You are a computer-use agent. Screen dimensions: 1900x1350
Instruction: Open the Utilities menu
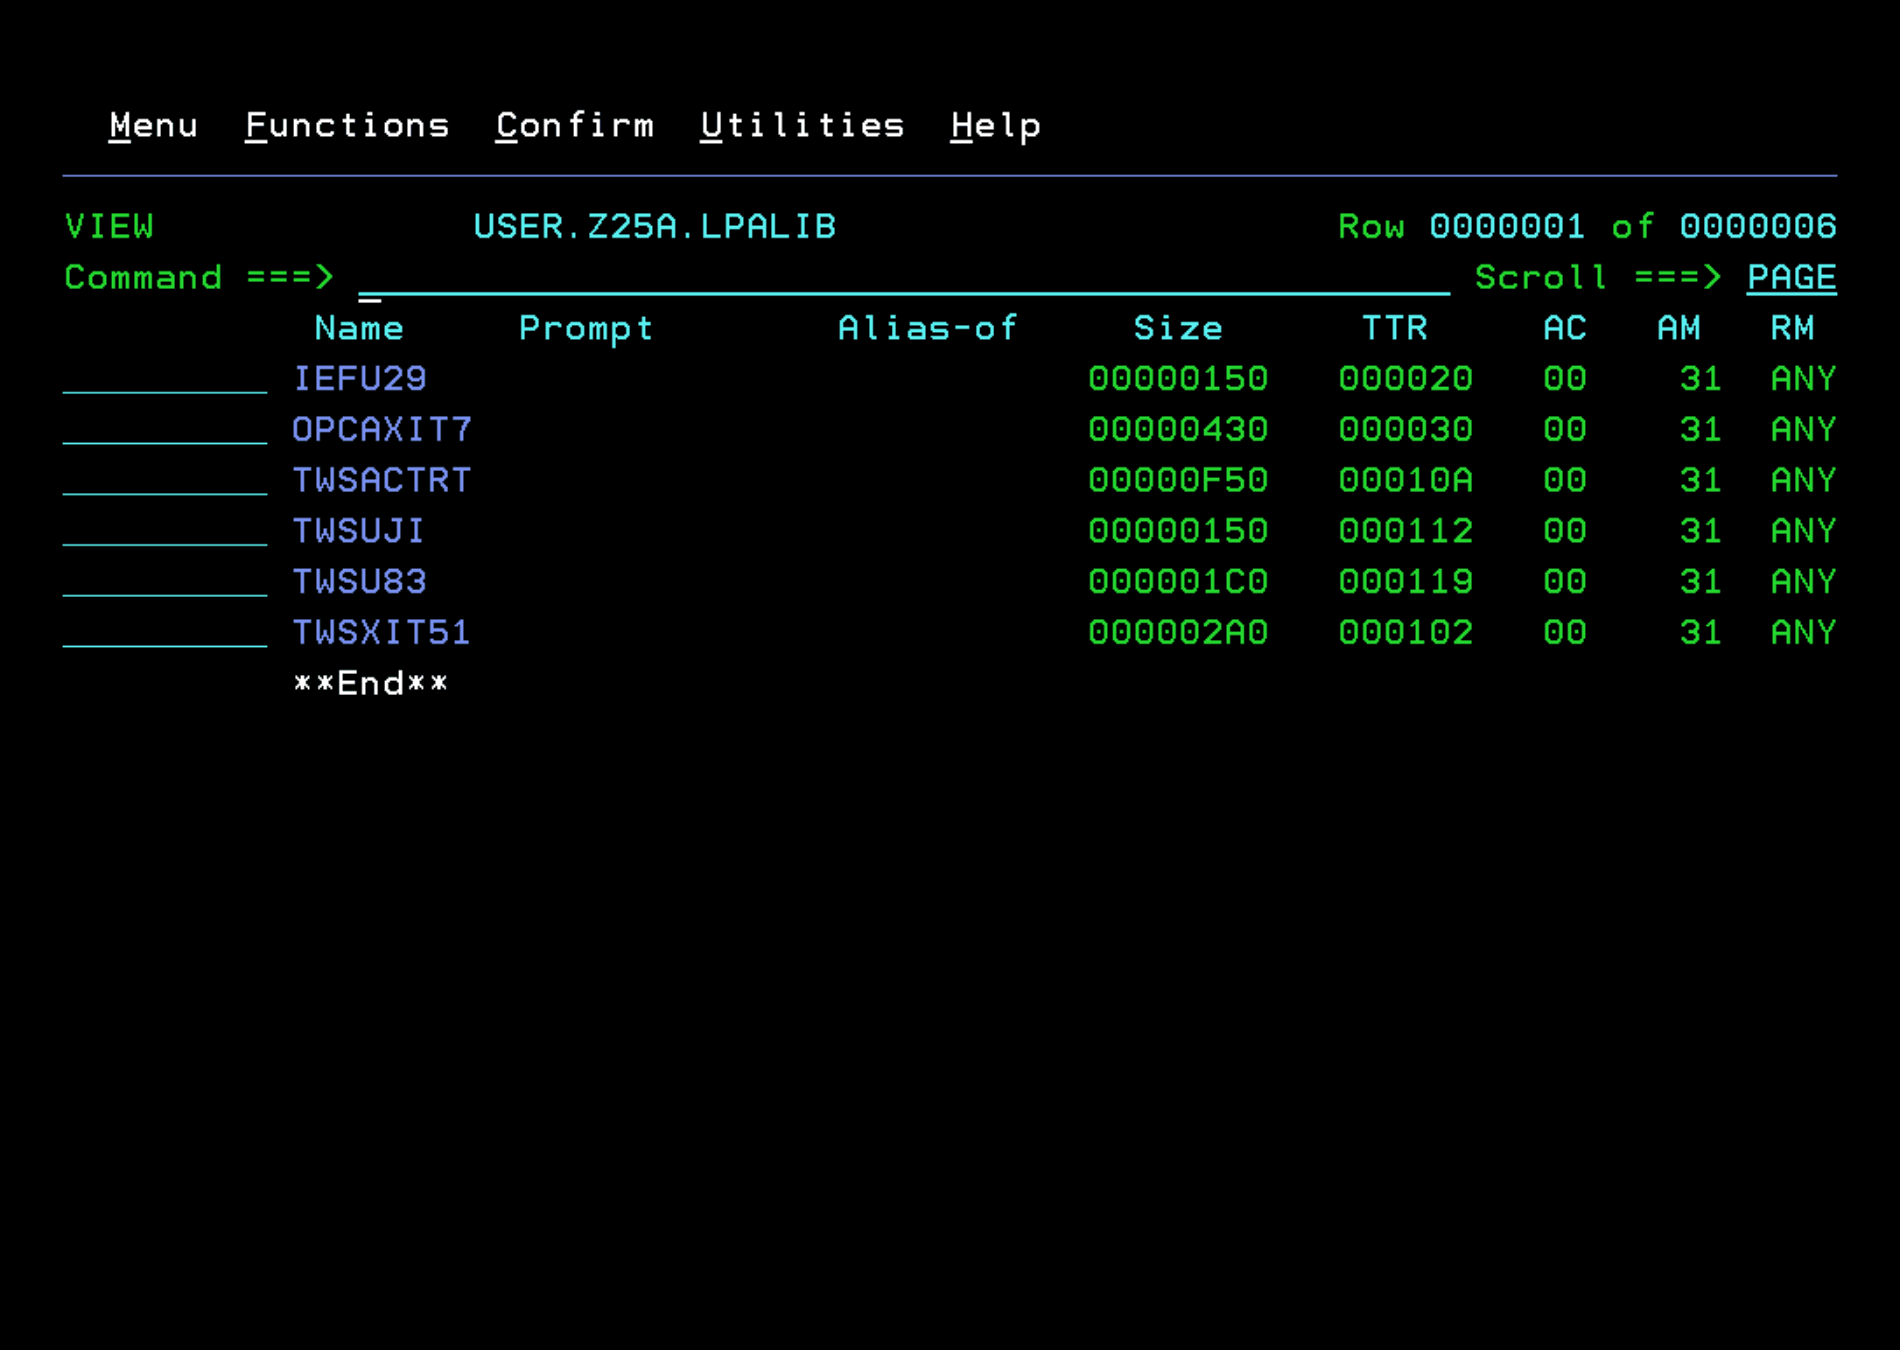click(802, 126)
